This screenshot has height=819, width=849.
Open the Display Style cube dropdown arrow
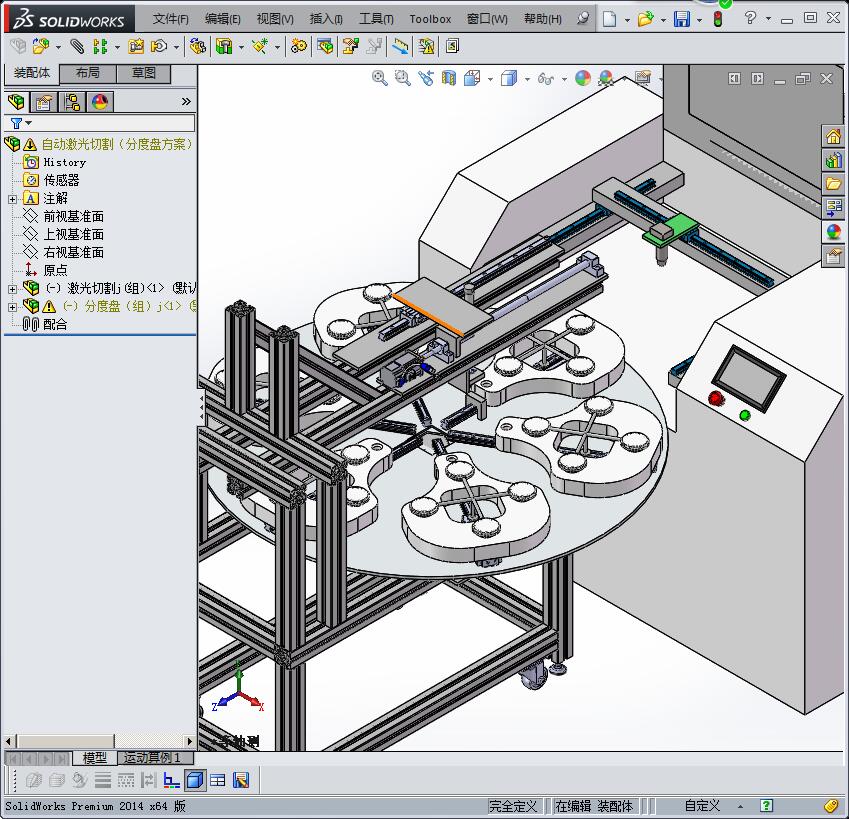click(527, 80)
